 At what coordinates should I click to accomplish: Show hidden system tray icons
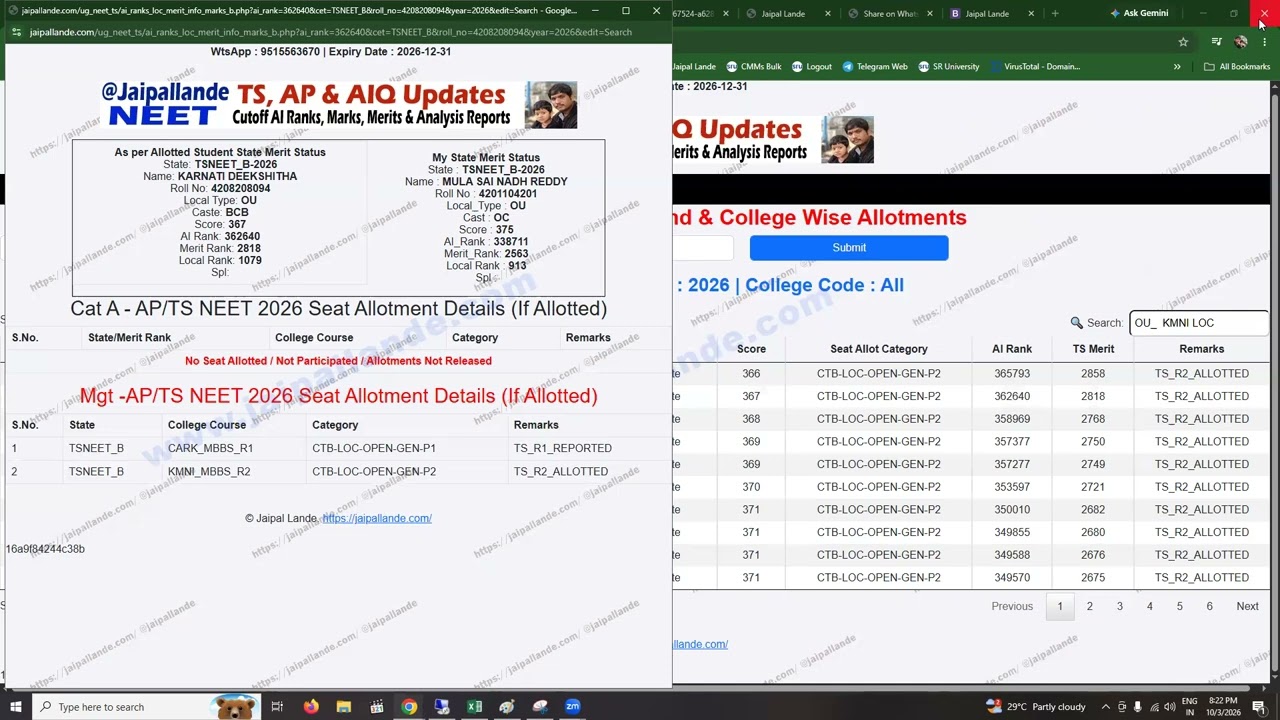click(1106, 707)
